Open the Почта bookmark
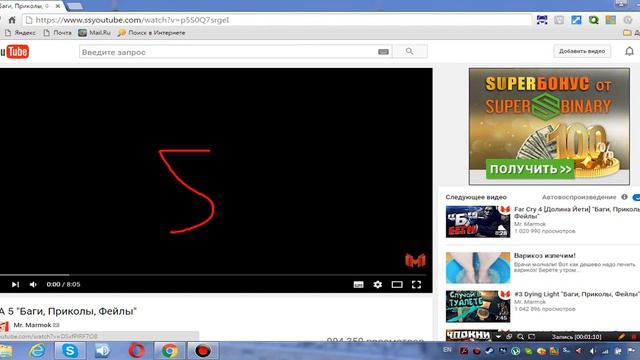The height and width of the screenshot is (360, 640). point(58,33)
